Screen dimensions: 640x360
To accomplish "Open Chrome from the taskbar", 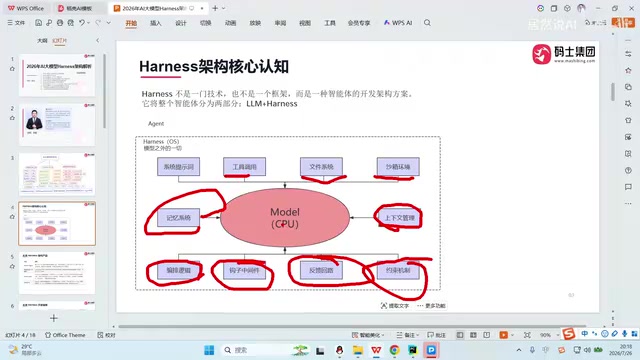I will coord(394,350).
